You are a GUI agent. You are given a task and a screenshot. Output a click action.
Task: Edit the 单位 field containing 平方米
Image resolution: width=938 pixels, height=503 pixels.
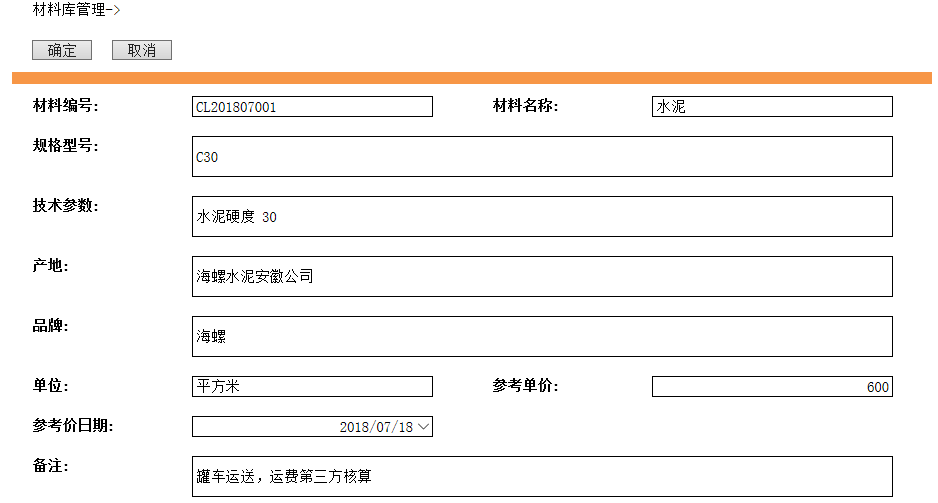click(312, 386)
